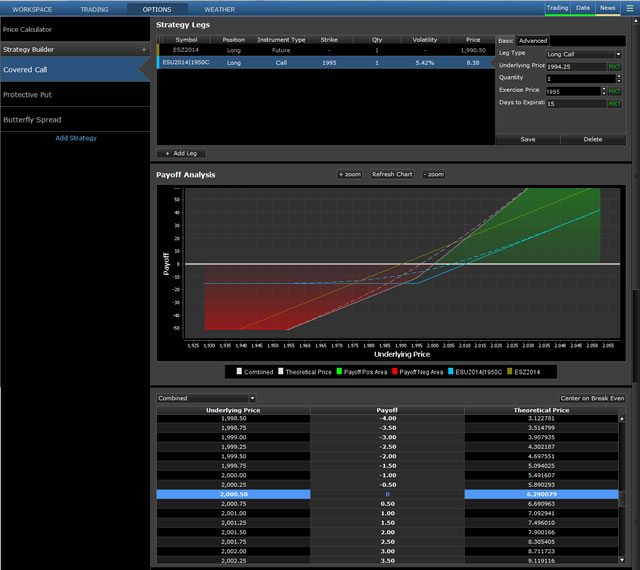The width and height of the screenshot is (640, 570).
Task: Click MKT button next to Days to Expiration
Action: pos(614,104)
